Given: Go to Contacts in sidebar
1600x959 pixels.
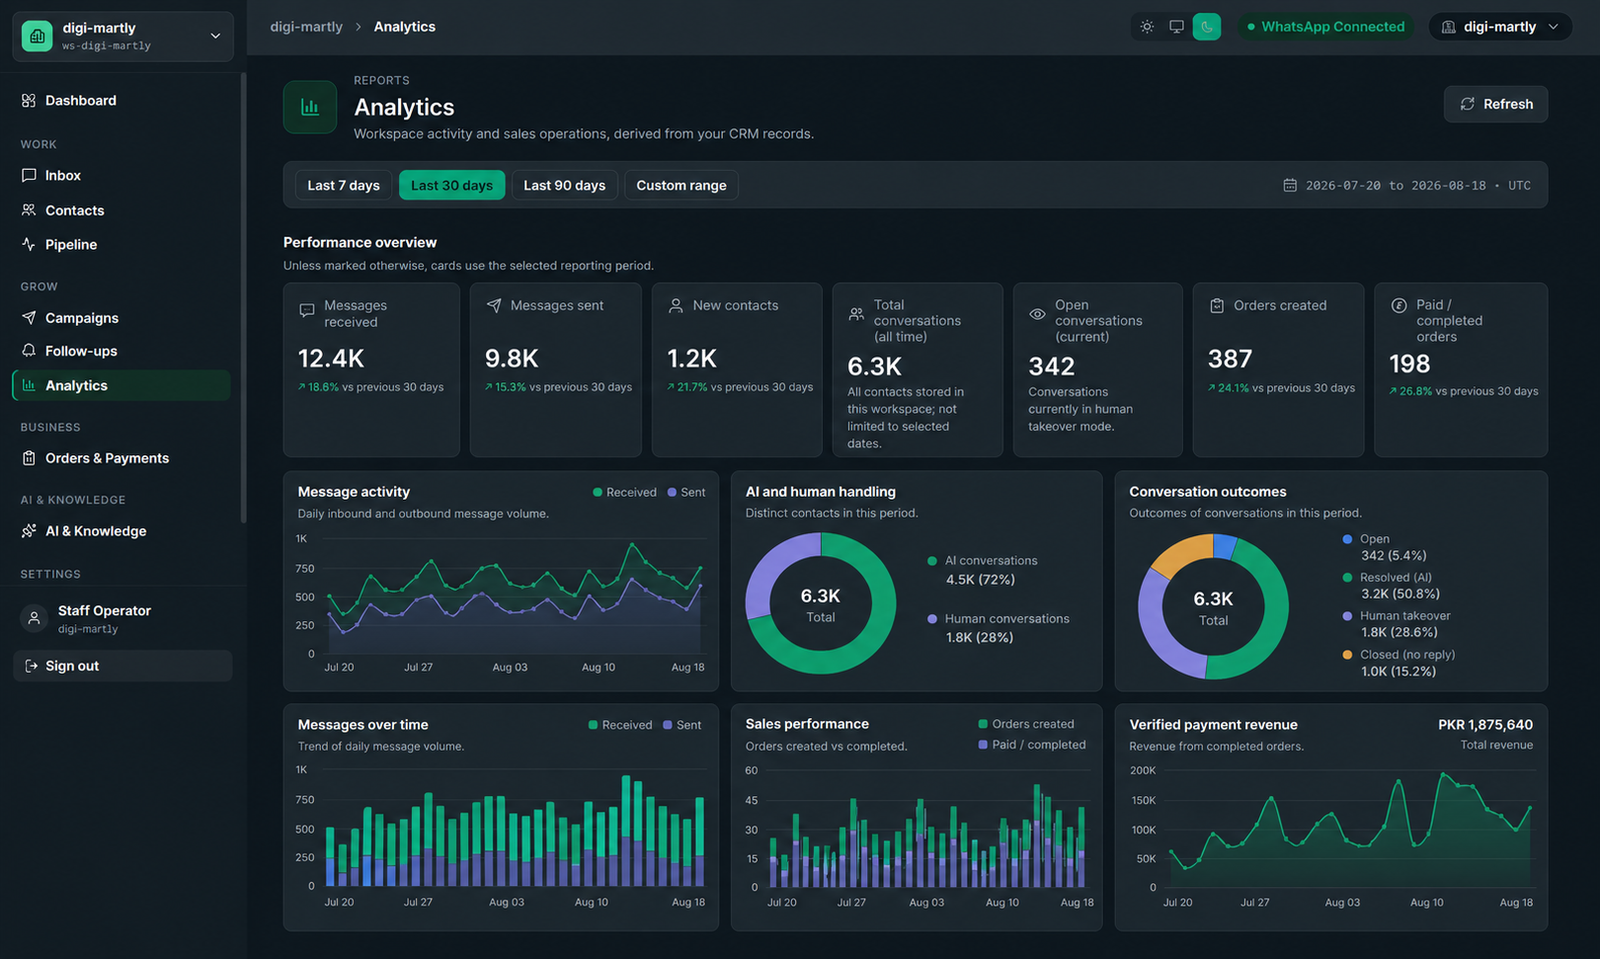Looking at the screenshot, I should [122, 211].
